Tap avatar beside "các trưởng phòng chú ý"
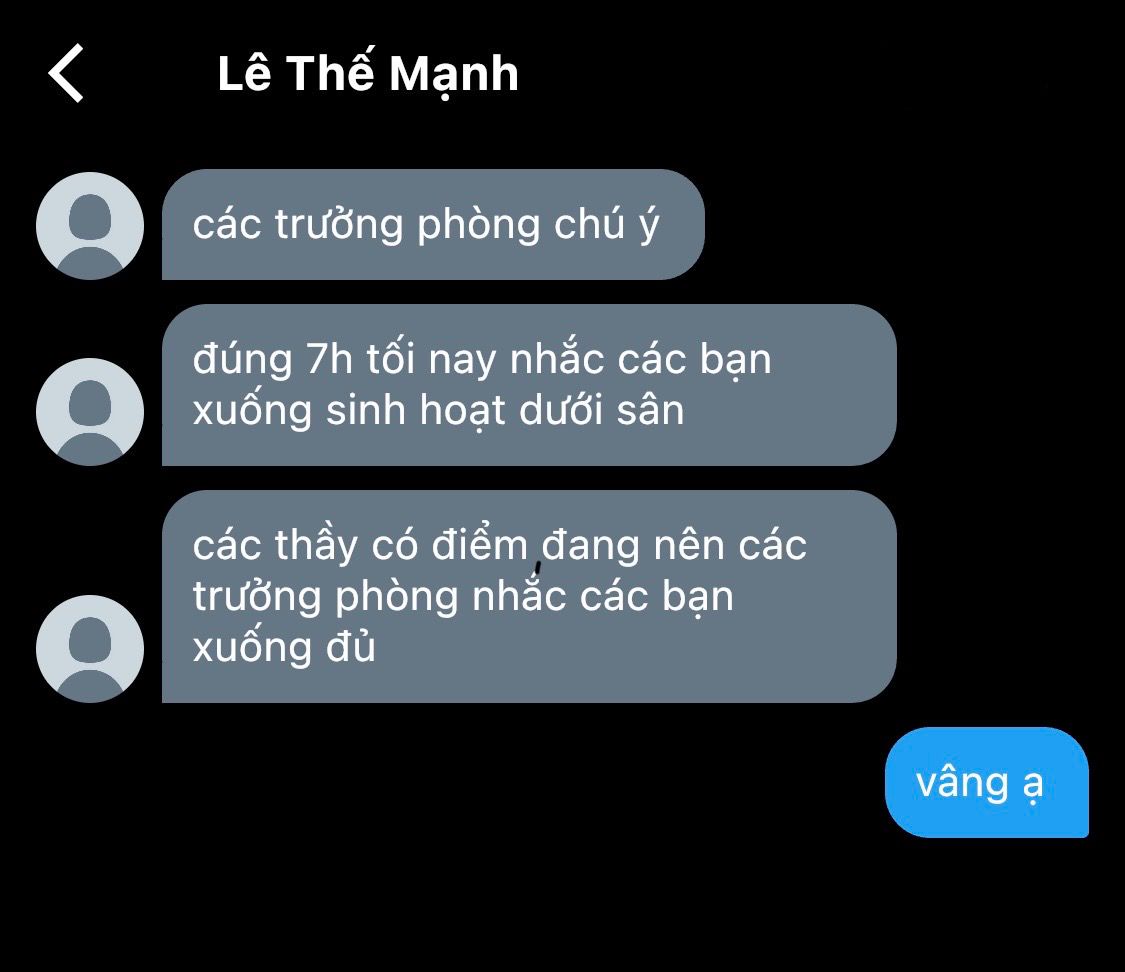The height and width of the screenshot is (972, 1125). click(90, 225)
